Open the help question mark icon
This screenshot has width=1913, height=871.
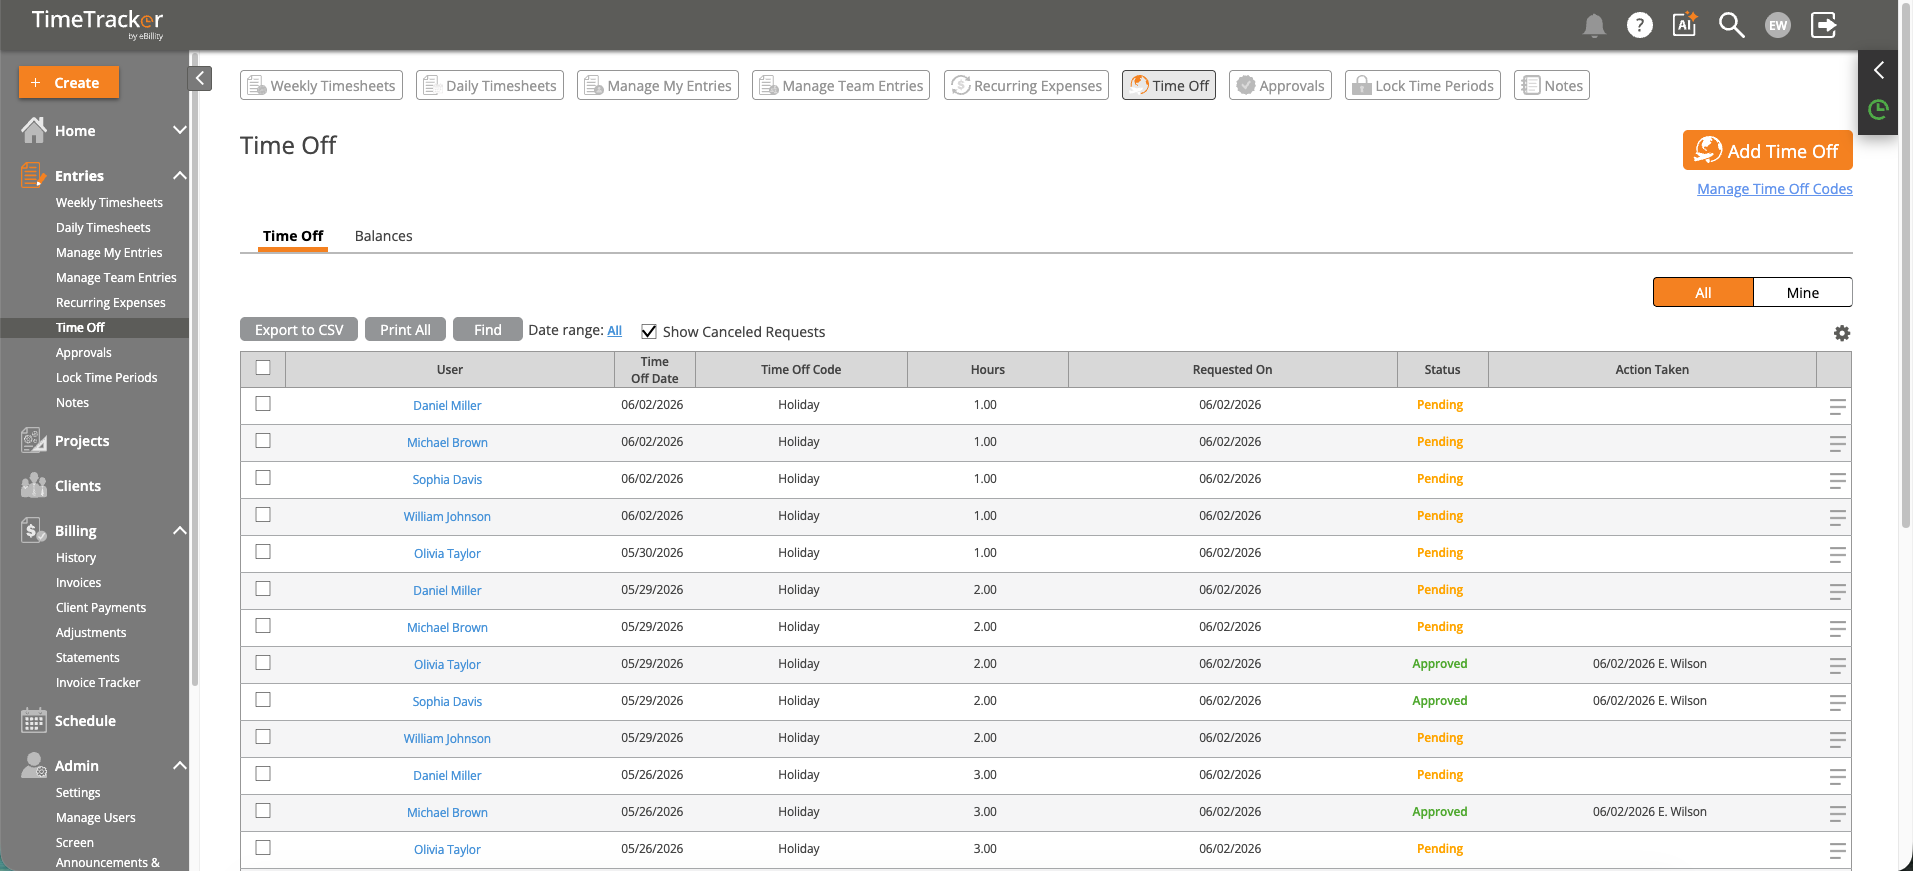click(x=1640, y=25)
